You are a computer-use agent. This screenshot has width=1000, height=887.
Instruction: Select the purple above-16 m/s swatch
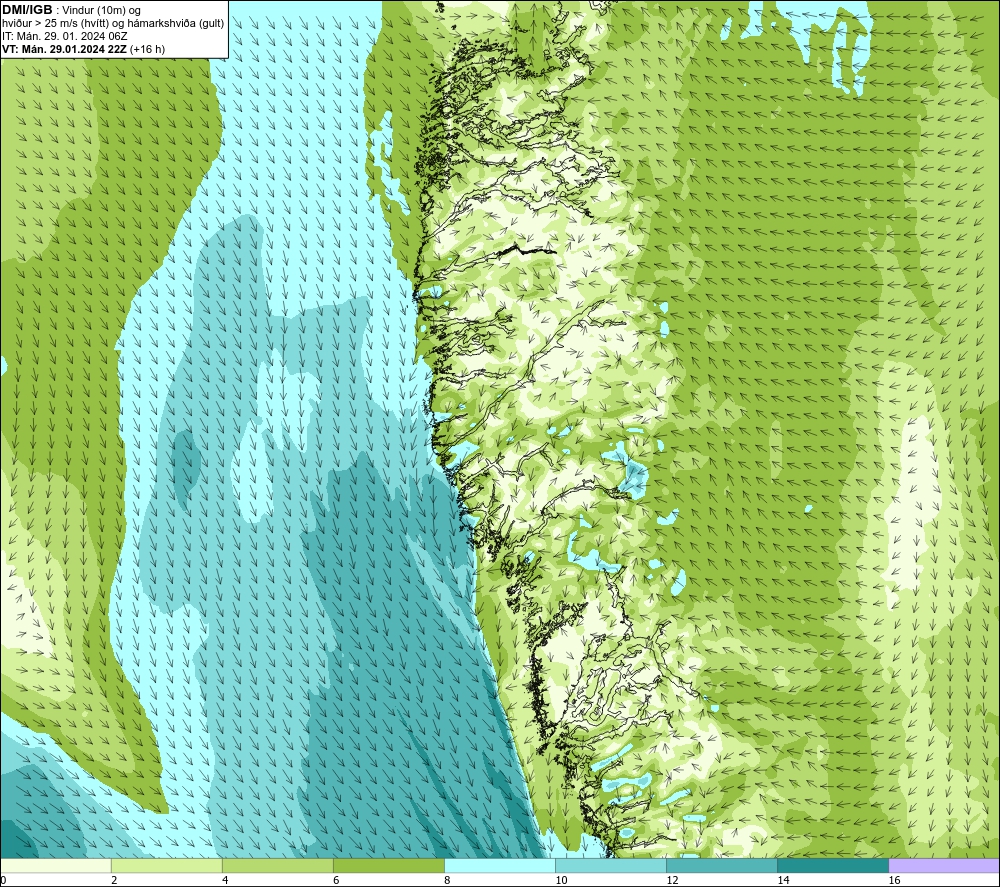point(944,866)
